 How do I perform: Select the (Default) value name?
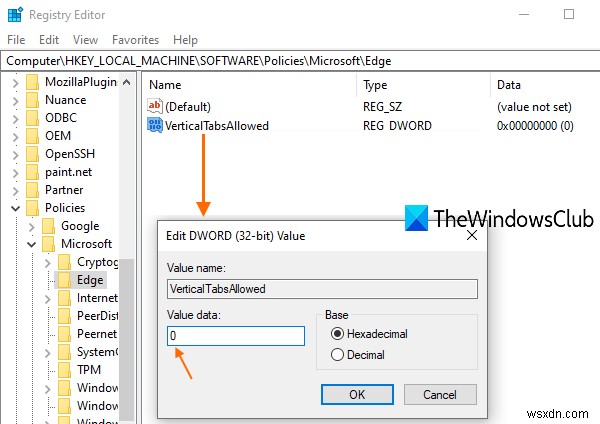[188, 107]
